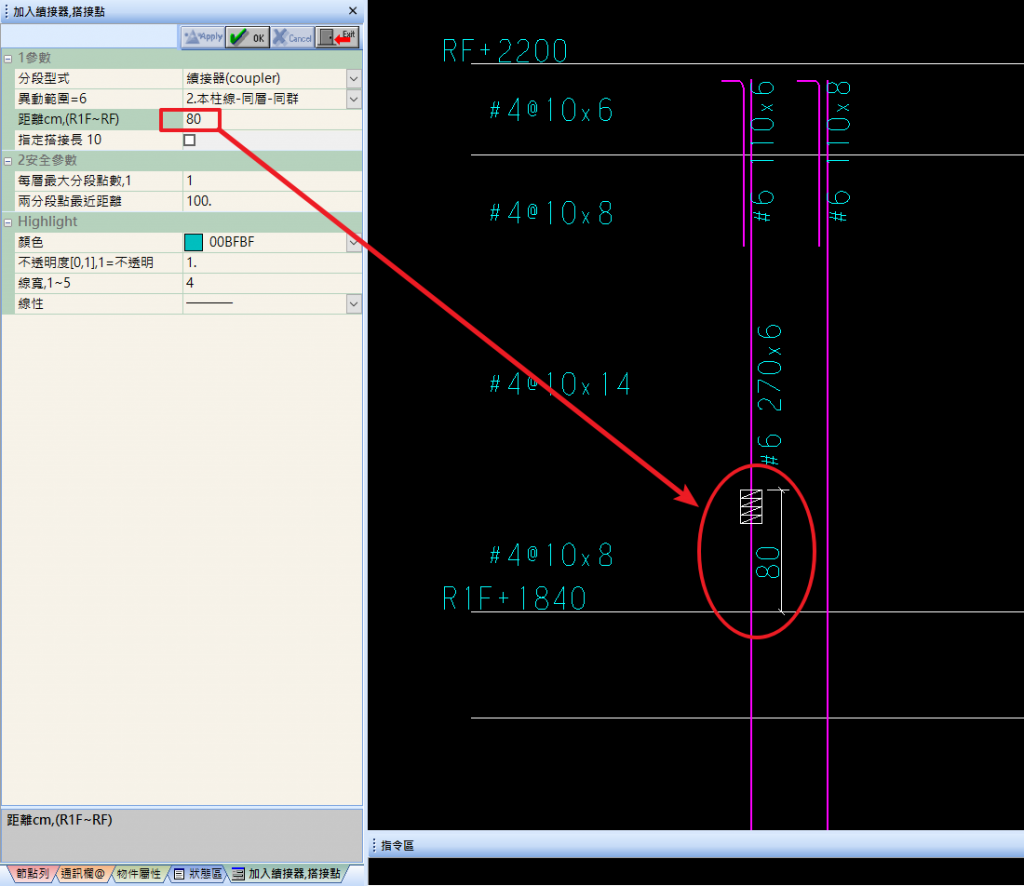Close the 加入續接器,搭接點 panel

tap(353, 11)
